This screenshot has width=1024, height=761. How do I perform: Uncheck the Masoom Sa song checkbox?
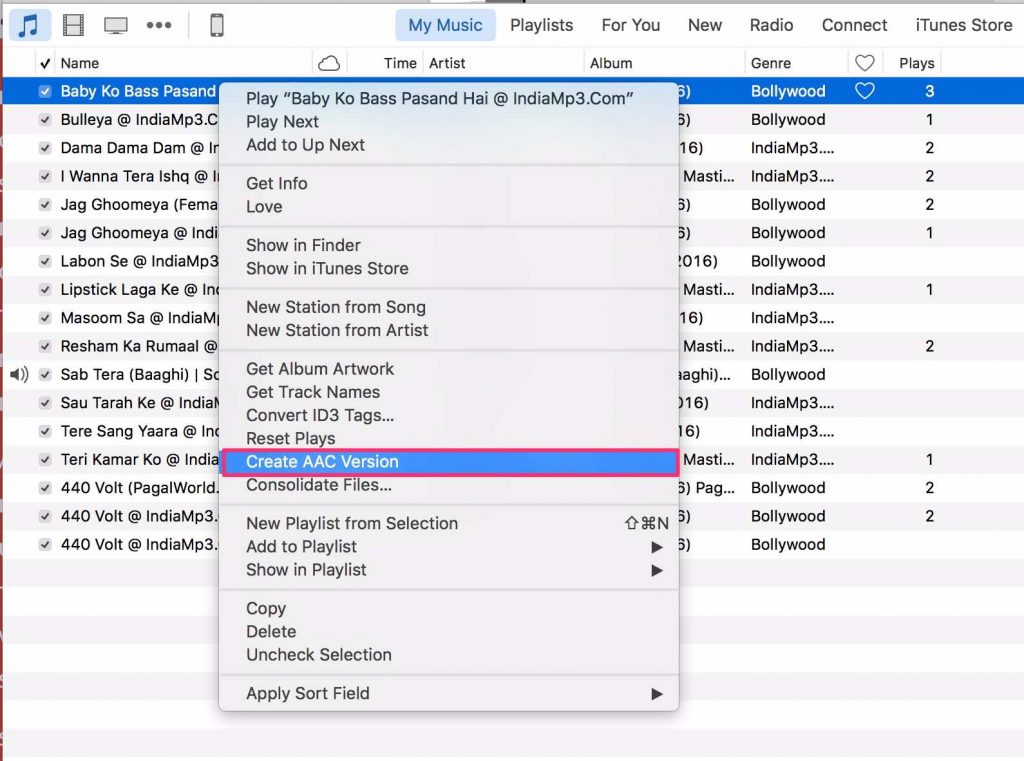pyautogui.click(x=45, y=318)
